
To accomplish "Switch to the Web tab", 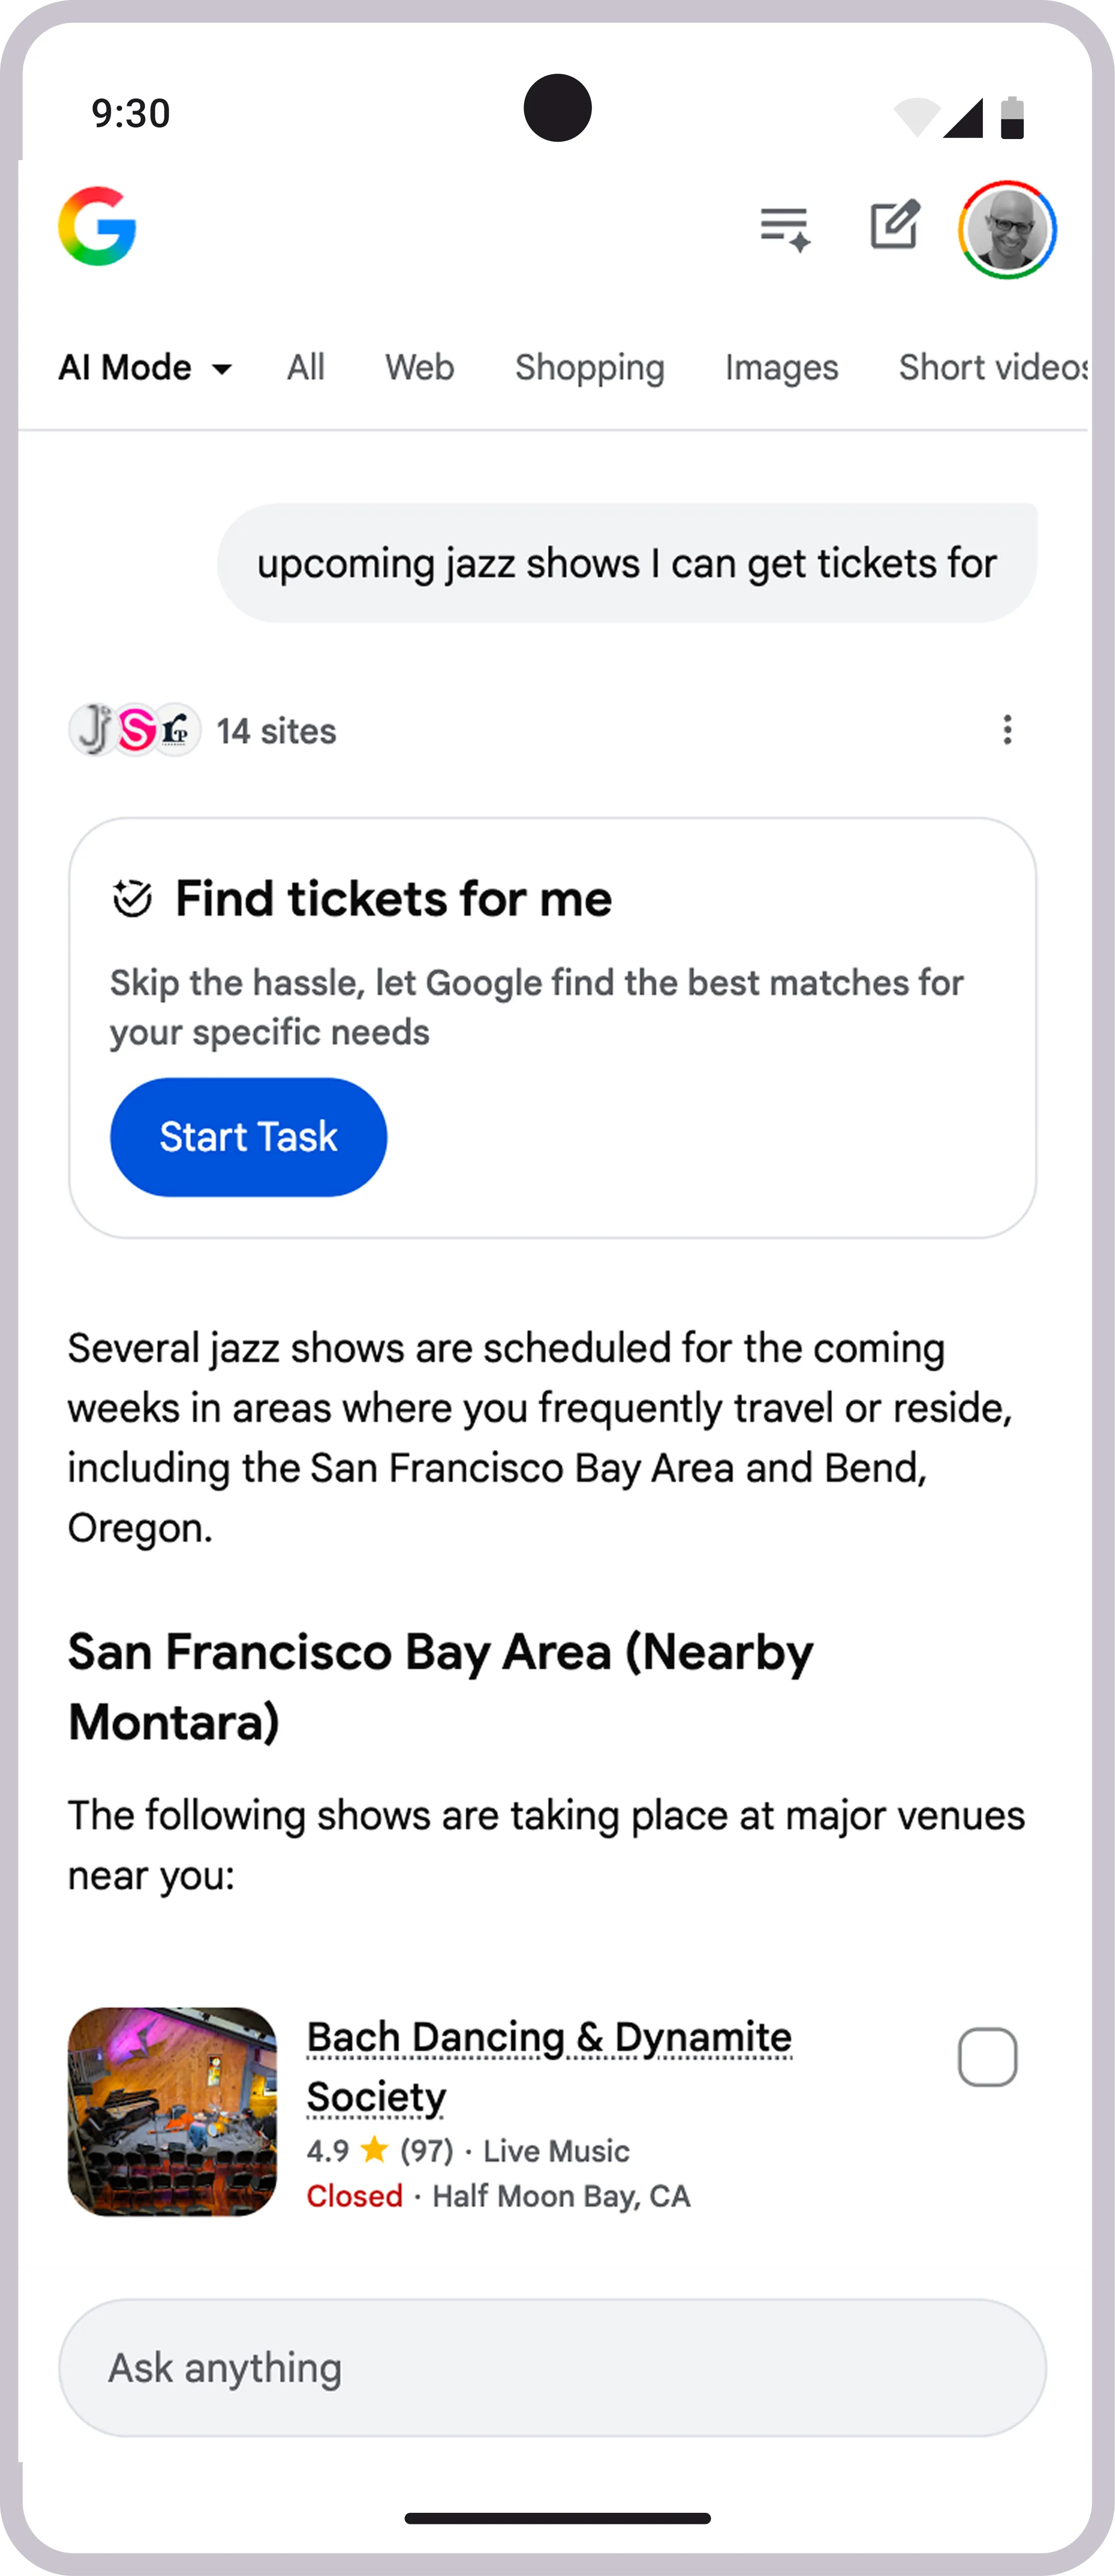I will pos(420,368).
